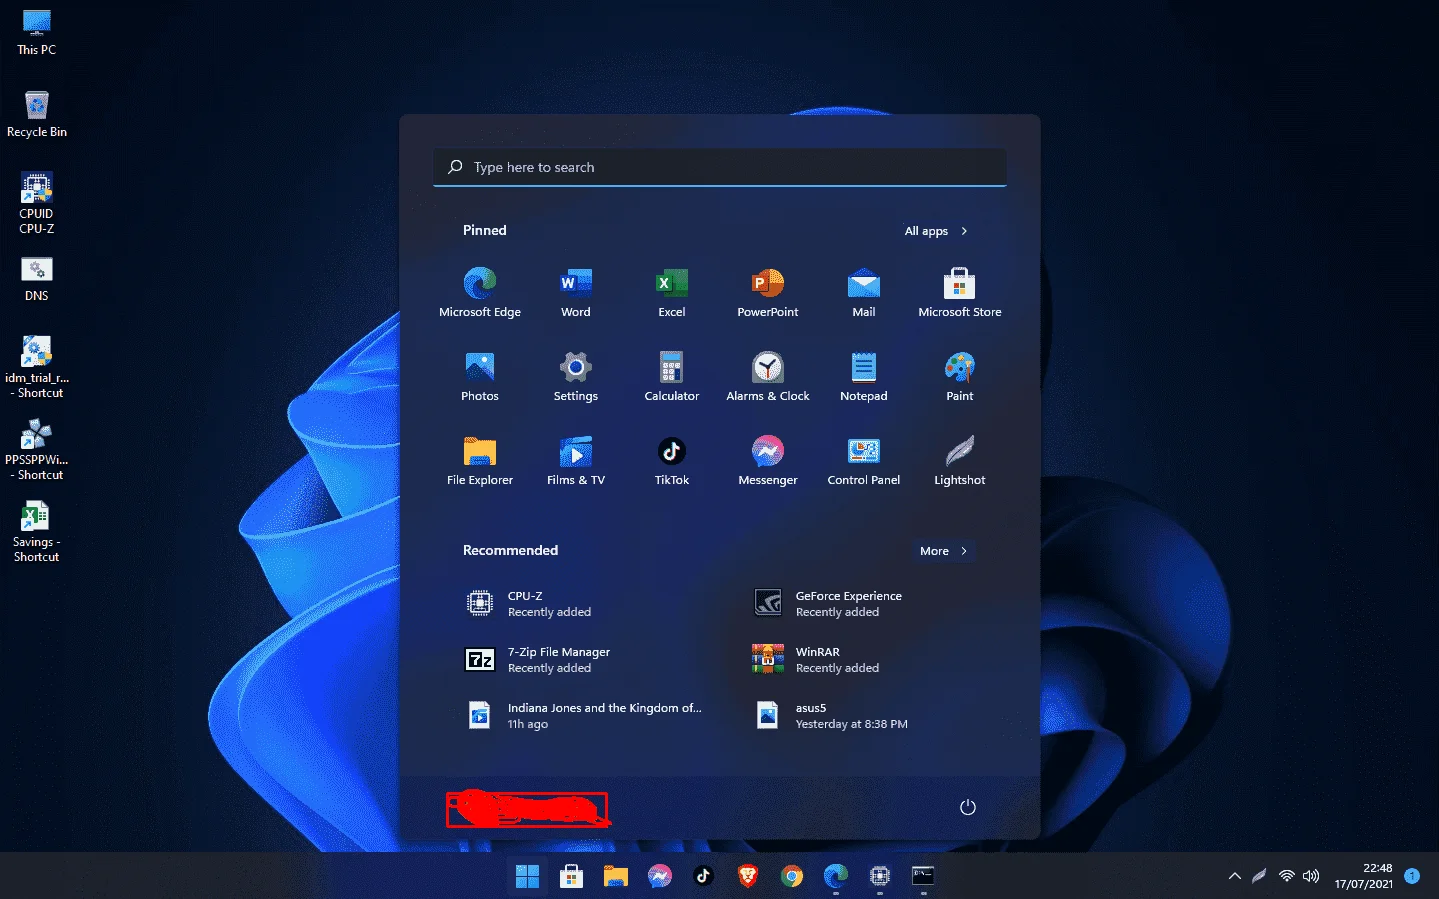
Task: Launch Word from the Pinned section
Action: click(x=576, y=292)
